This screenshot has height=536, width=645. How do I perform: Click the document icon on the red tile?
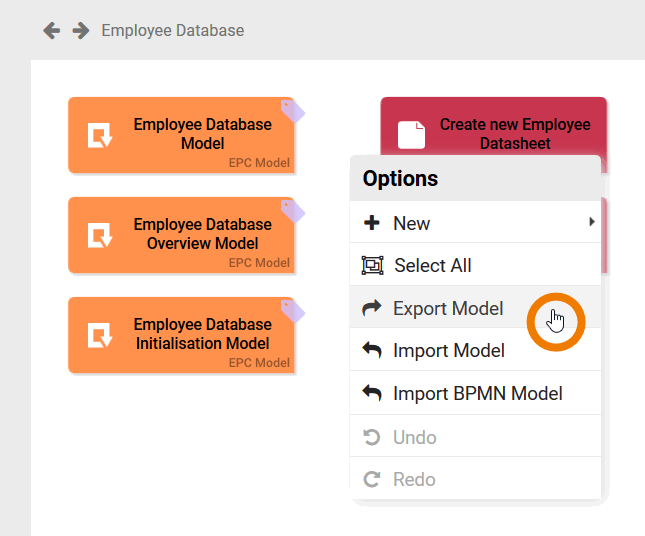click(411, 135)
